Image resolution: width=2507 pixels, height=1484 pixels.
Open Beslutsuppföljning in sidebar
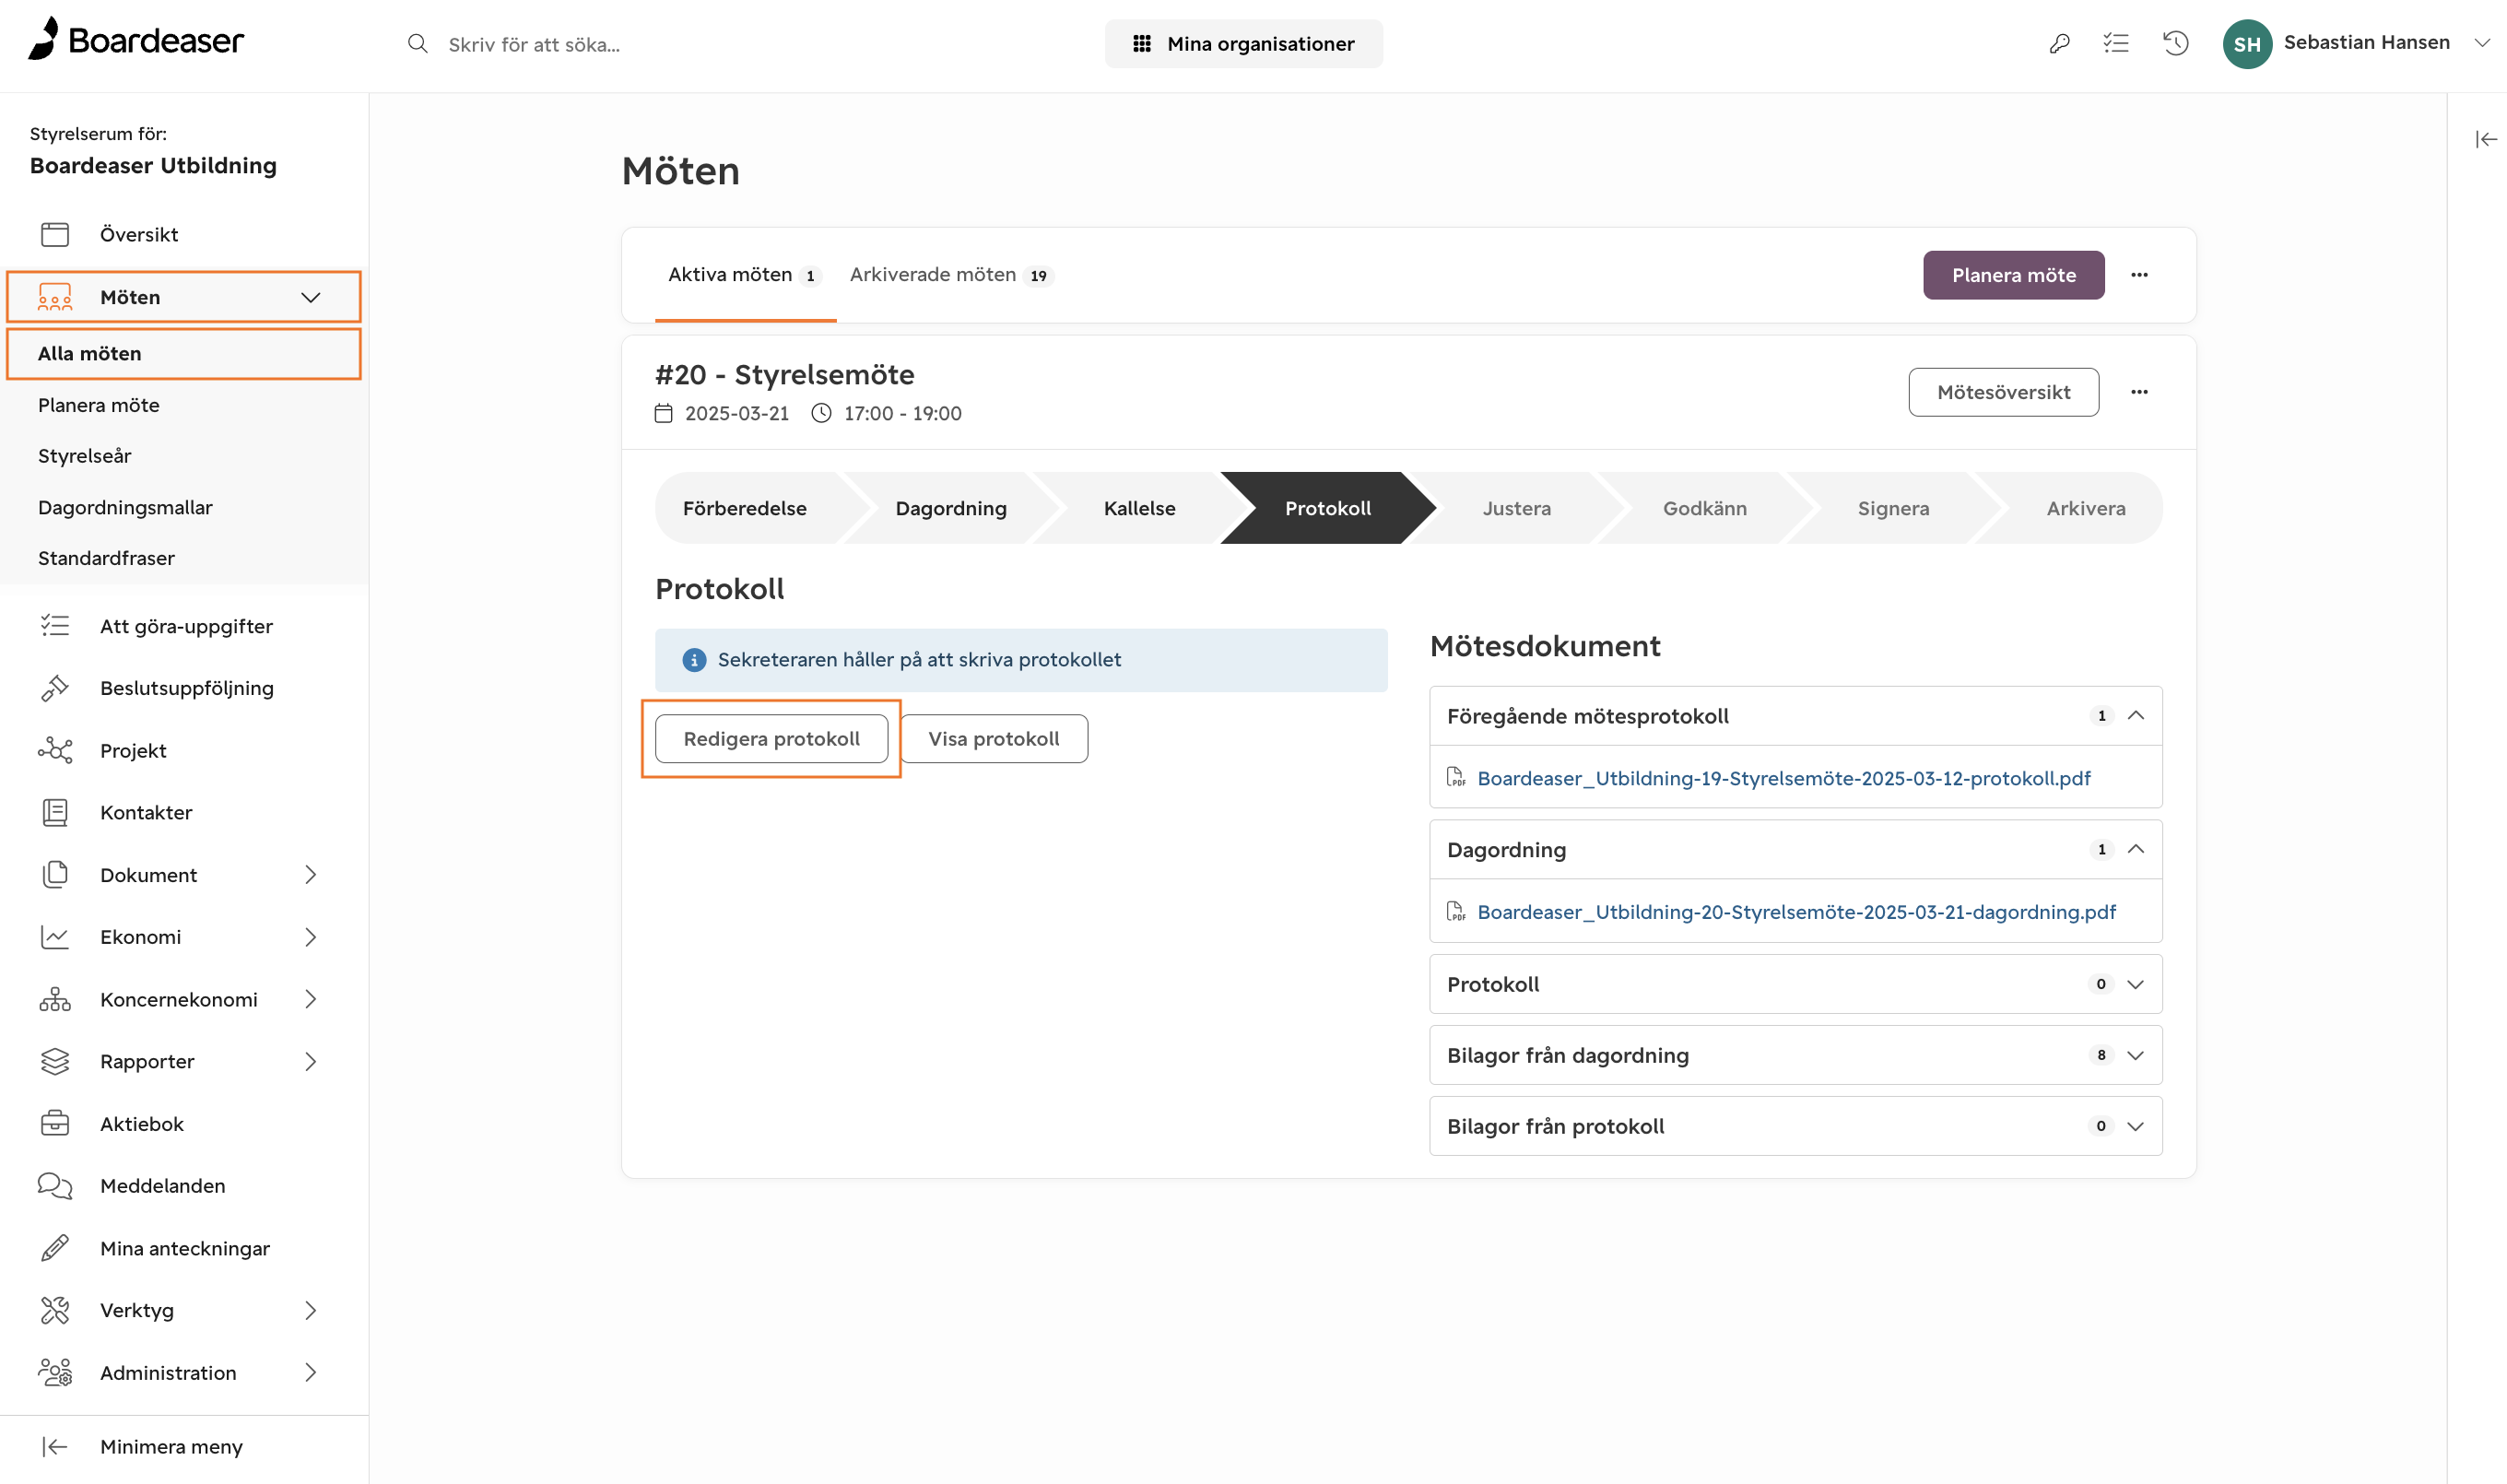pyautogui.click(x=184, y=688)
